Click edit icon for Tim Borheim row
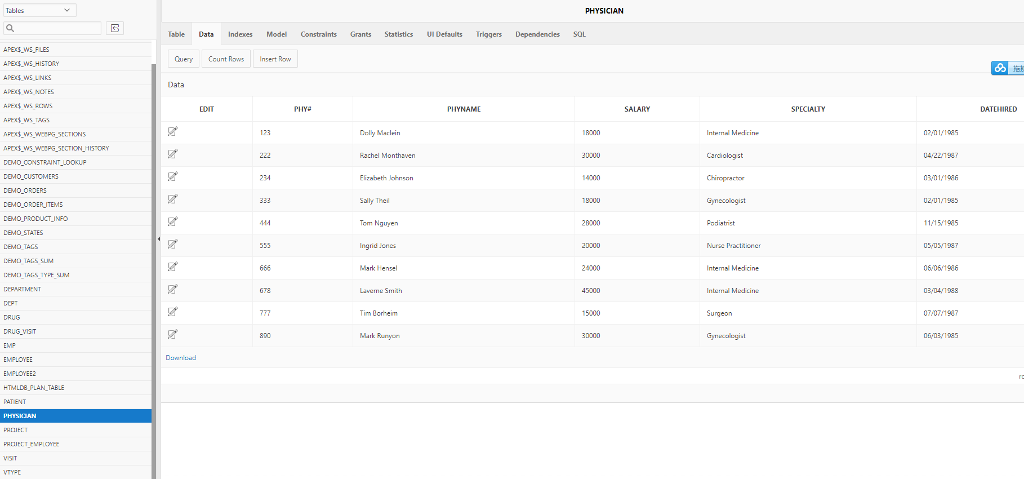Viewport: 1024px width, 479px height. click(x=172, y=312)
